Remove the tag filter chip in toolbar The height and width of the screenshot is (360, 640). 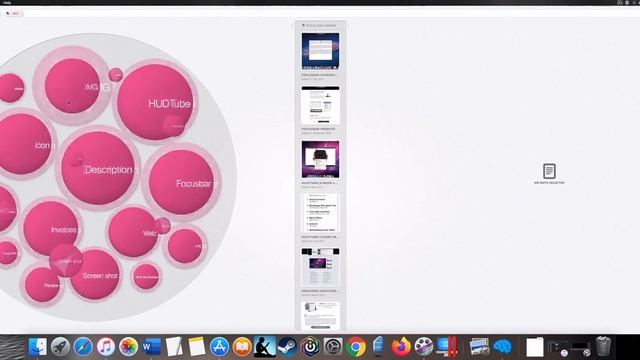13,13
